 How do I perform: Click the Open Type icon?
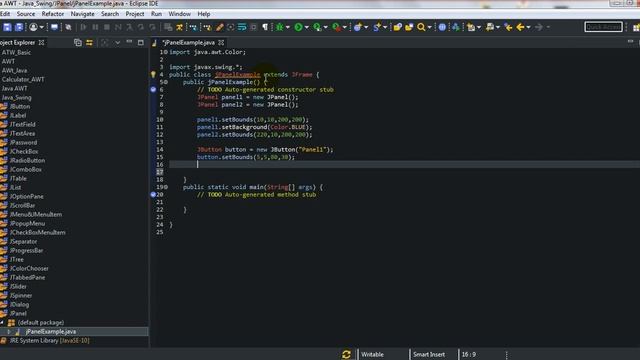397,27
